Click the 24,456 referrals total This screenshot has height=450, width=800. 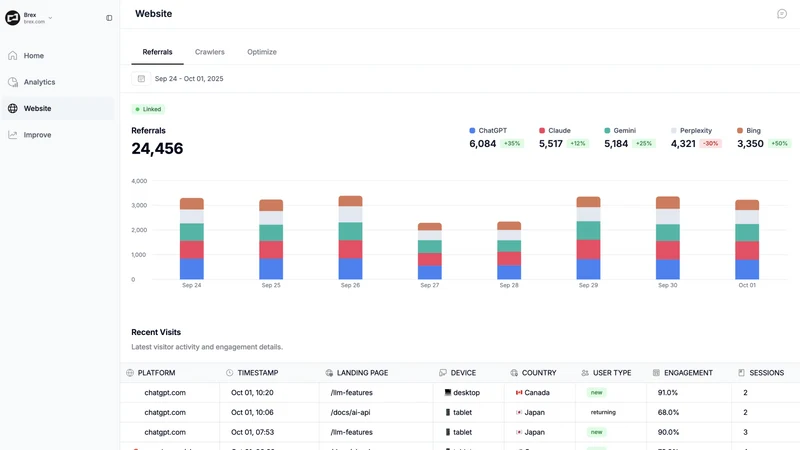click(x=157, y=148)
